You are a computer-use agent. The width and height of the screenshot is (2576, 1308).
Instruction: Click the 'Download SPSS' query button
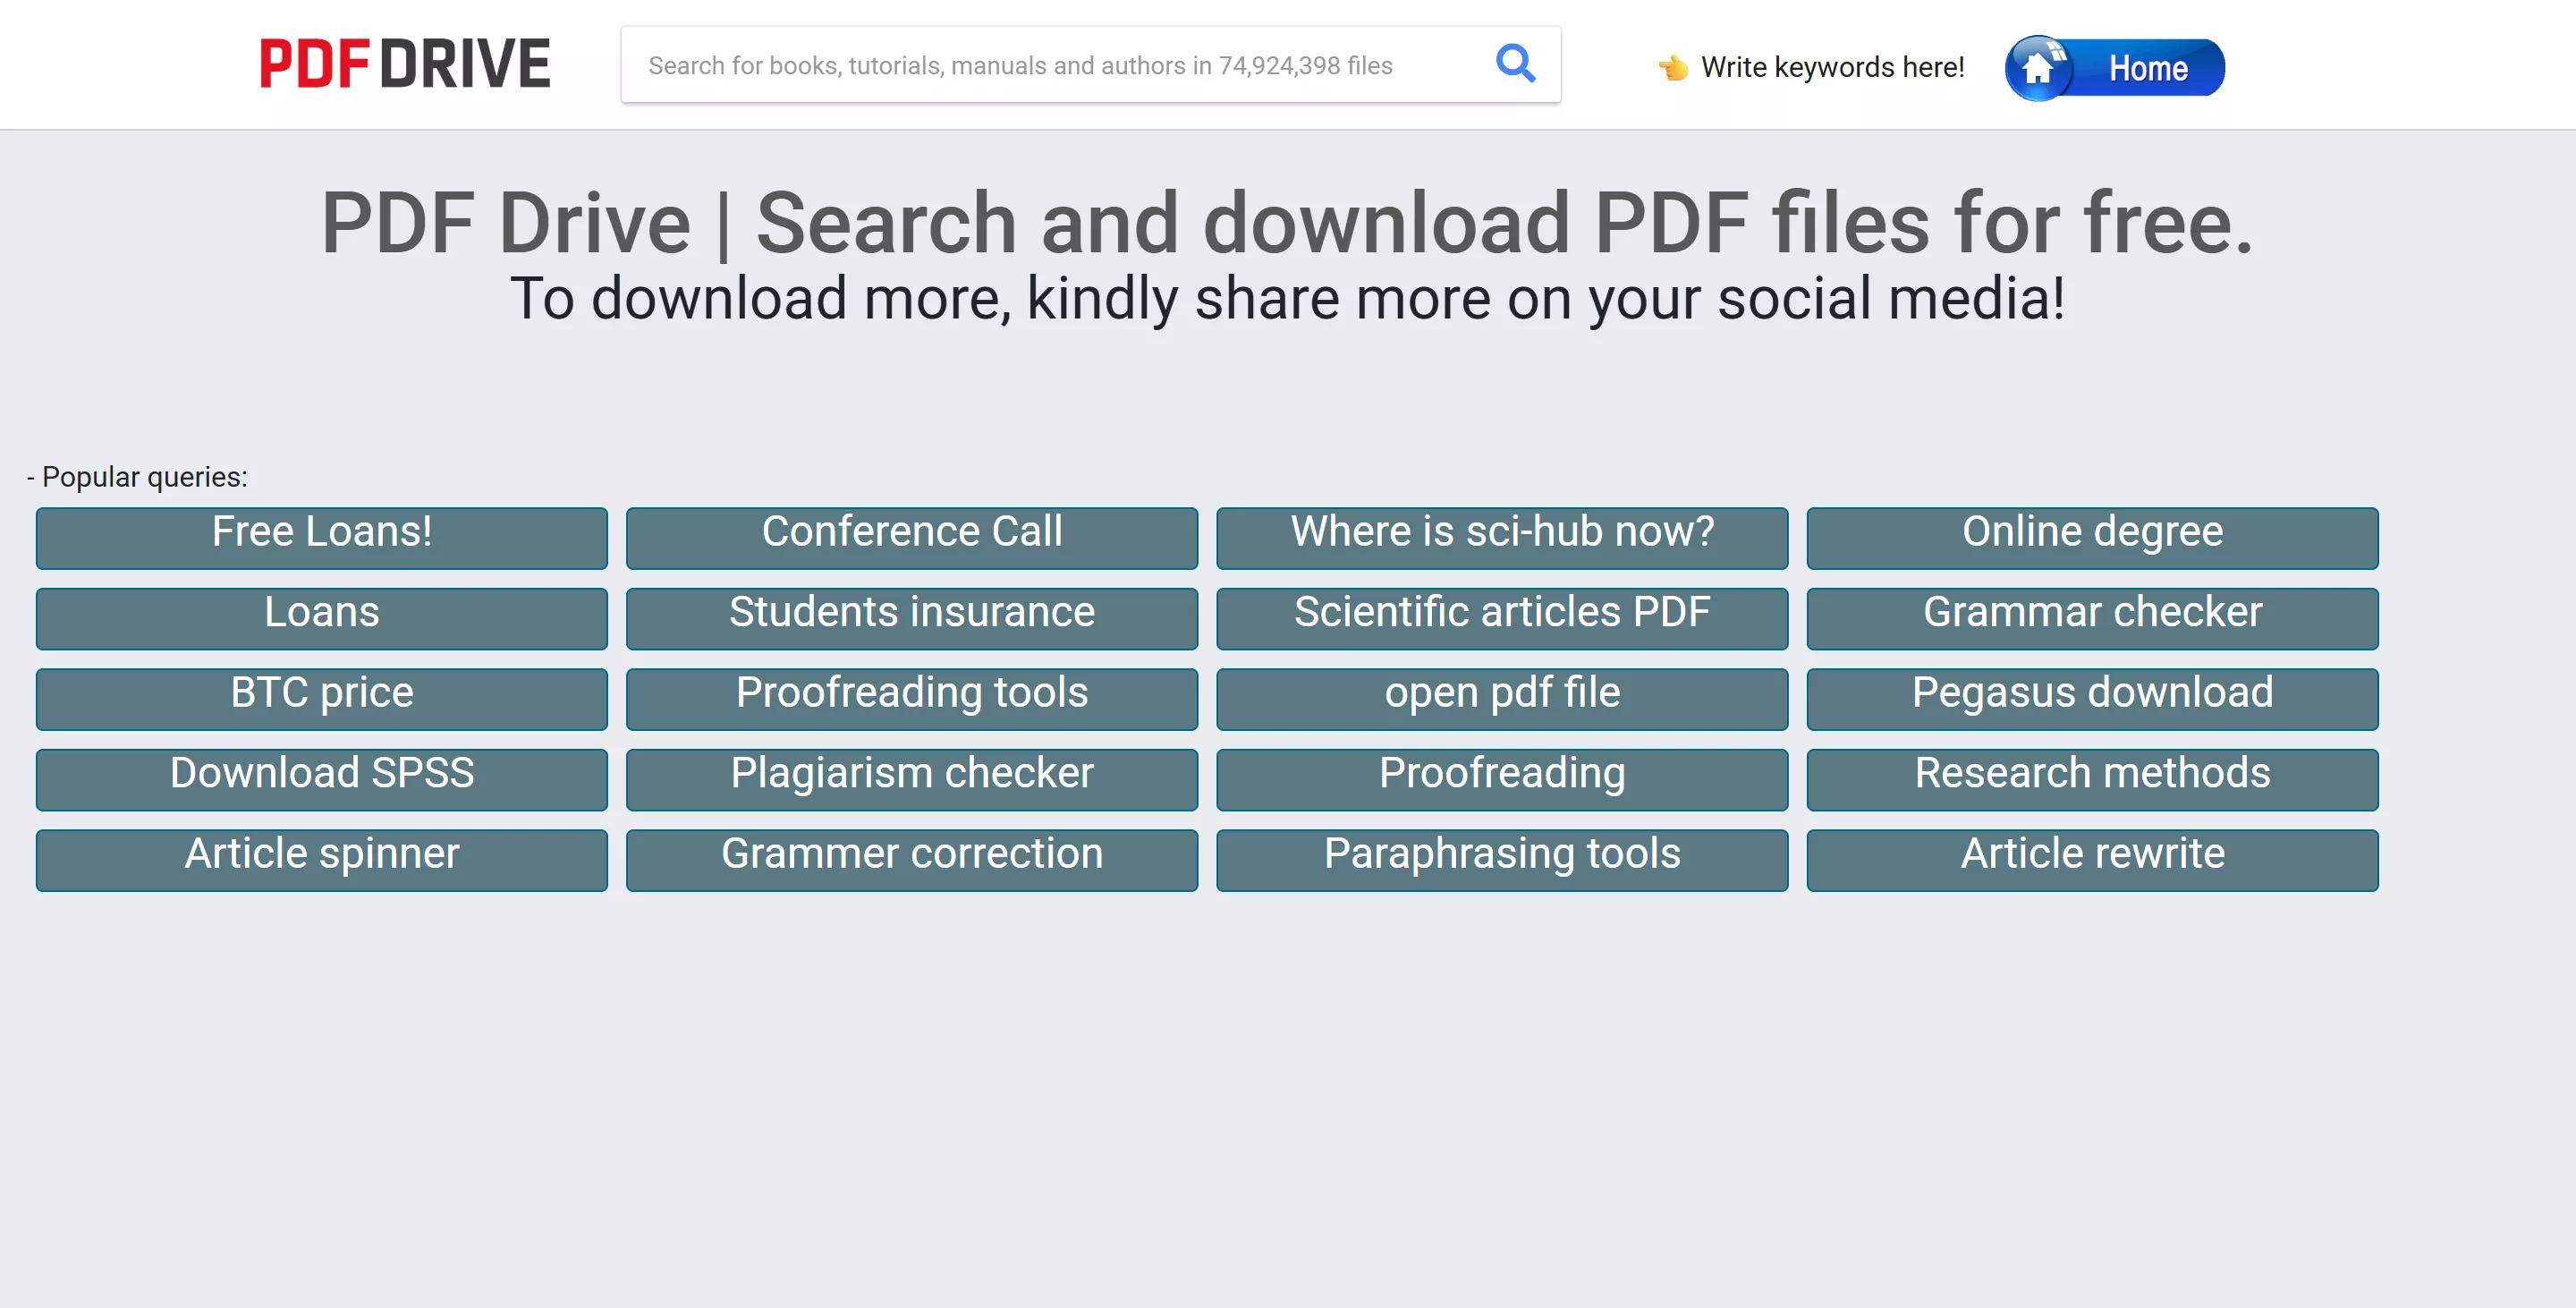[x=321, y=778]
